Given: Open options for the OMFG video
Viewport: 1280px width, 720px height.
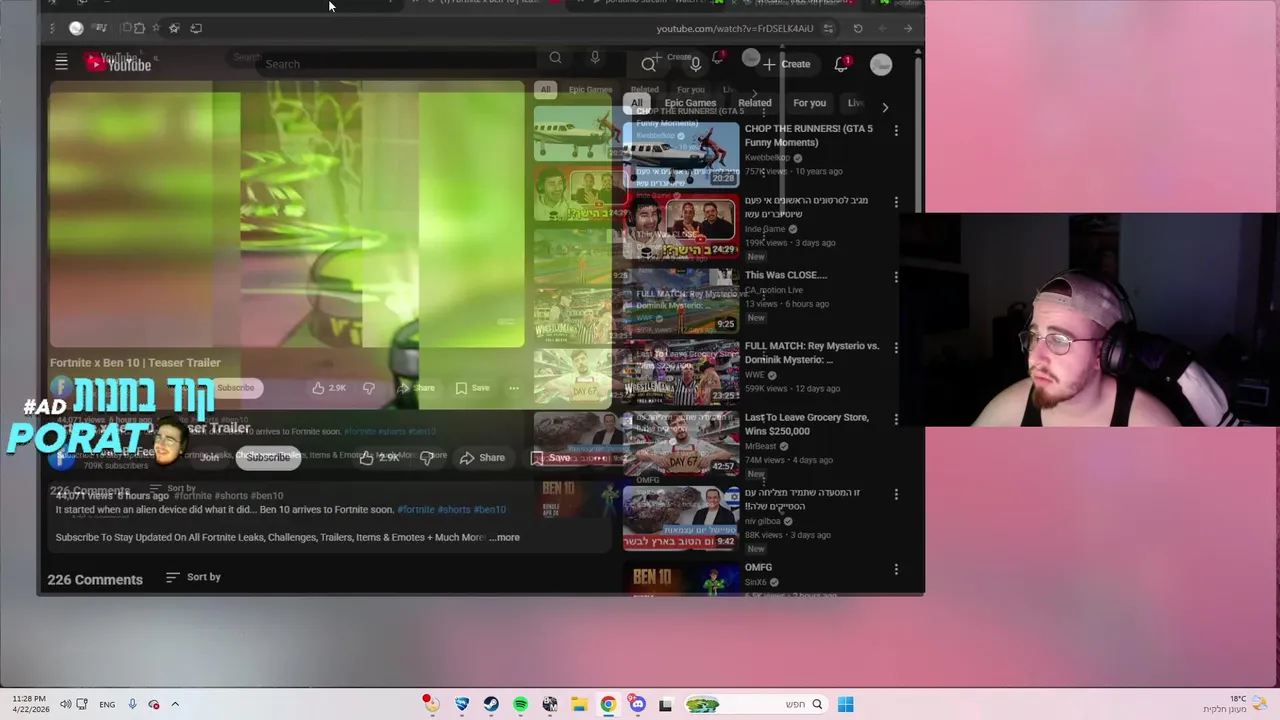Looking at the screenshot, I should coord(896,569).
